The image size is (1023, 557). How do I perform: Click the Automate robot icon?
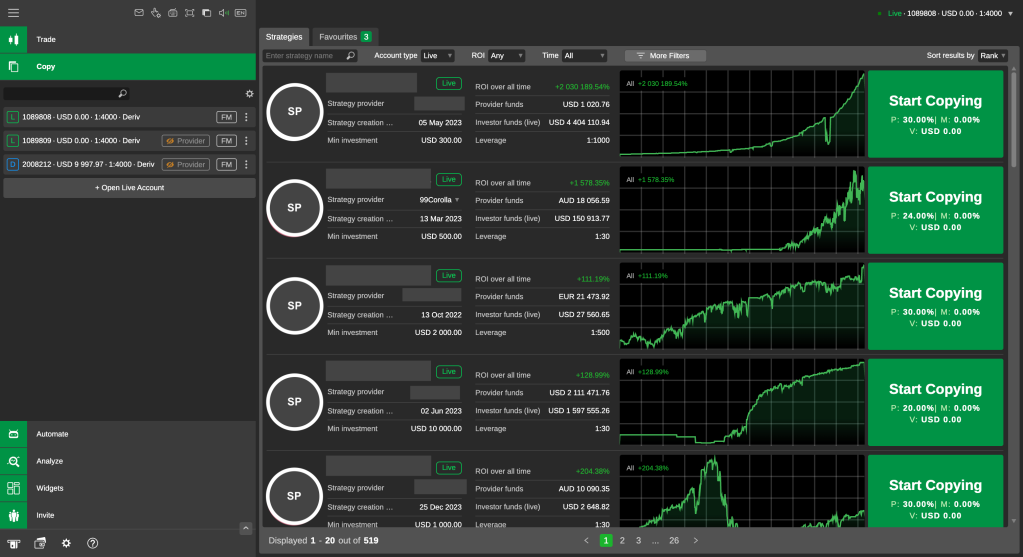13,434
